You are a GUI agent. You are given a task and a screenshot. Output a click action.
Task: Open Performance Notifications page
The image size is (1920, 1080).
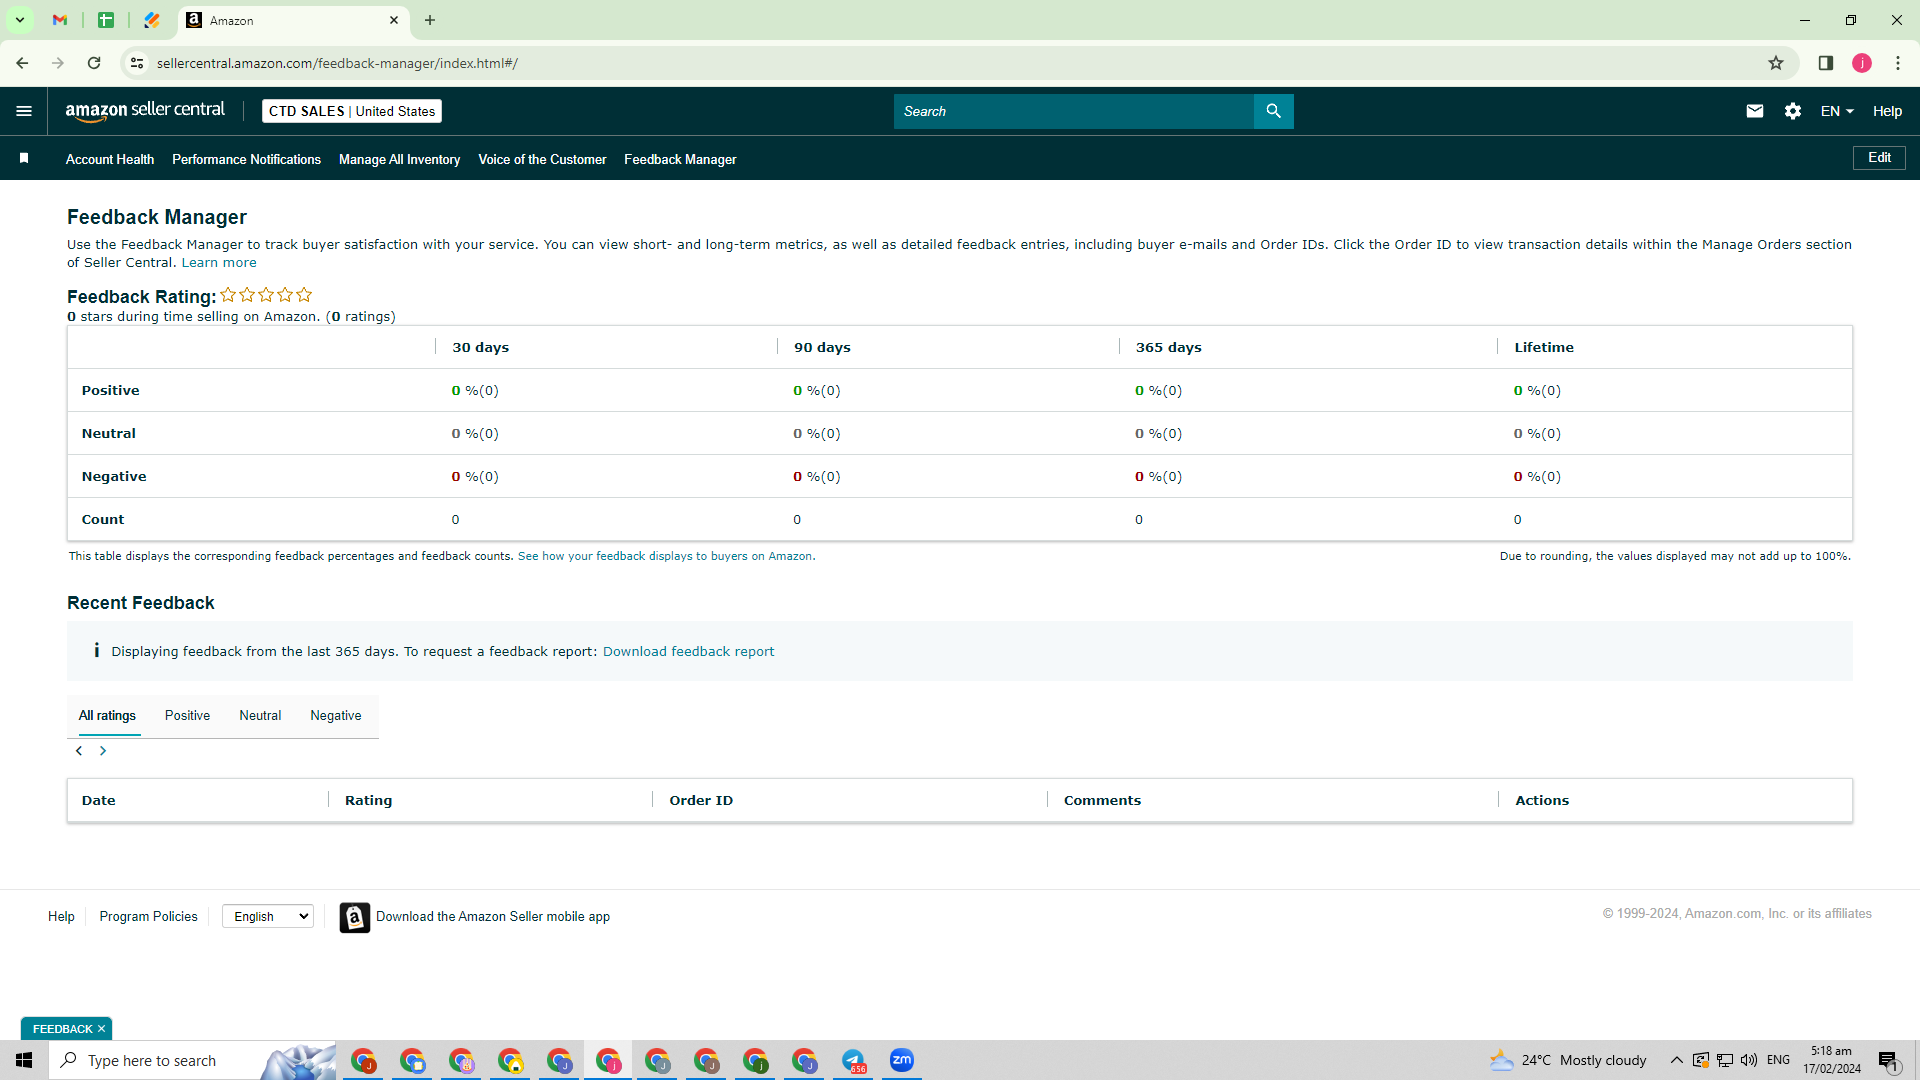(246, 159)
